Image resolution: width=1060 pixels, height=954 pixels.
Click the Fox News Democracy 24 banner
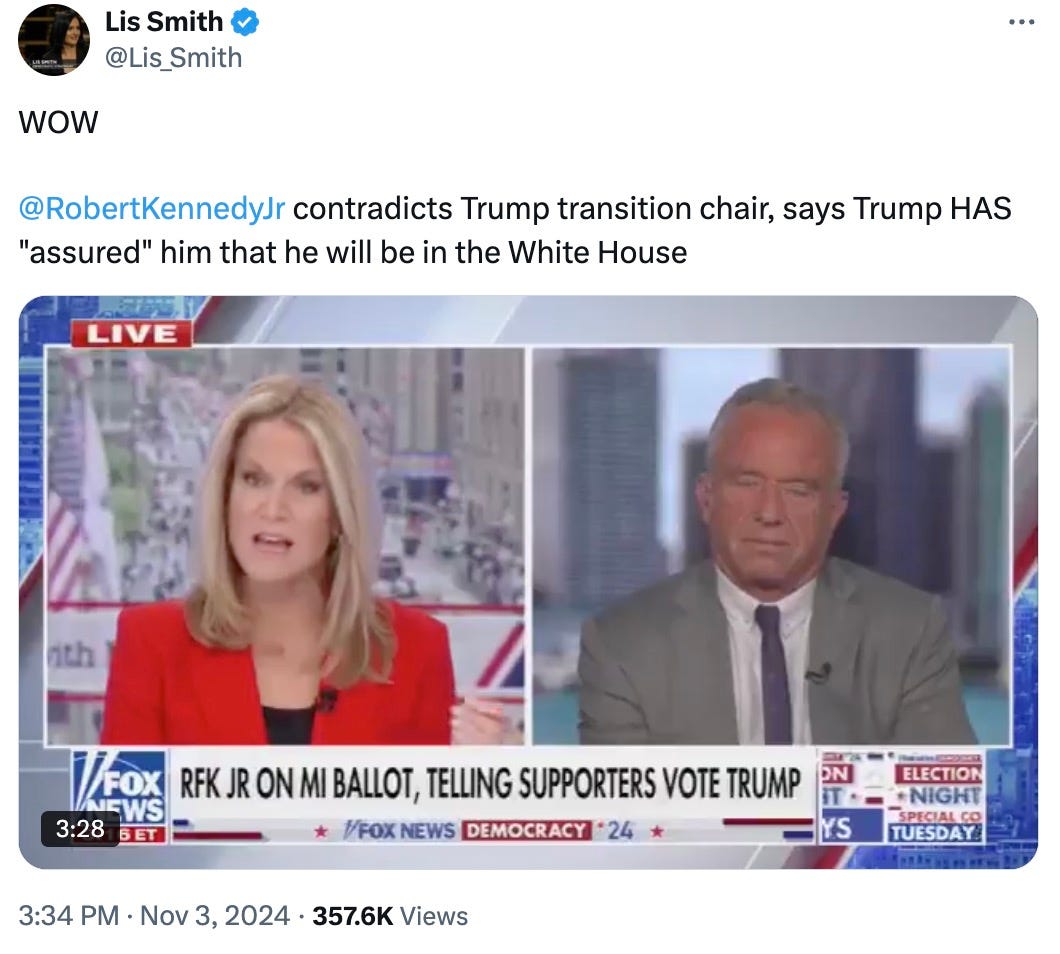490,830
